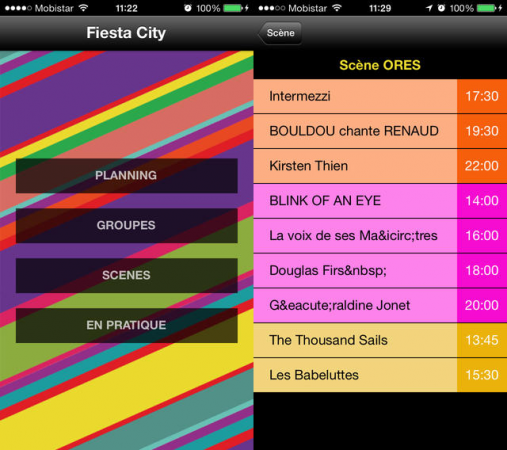This screenshot has width=507, height=450.
Task: Select the Intermezzi performance row
Action: tap(380, 96)
